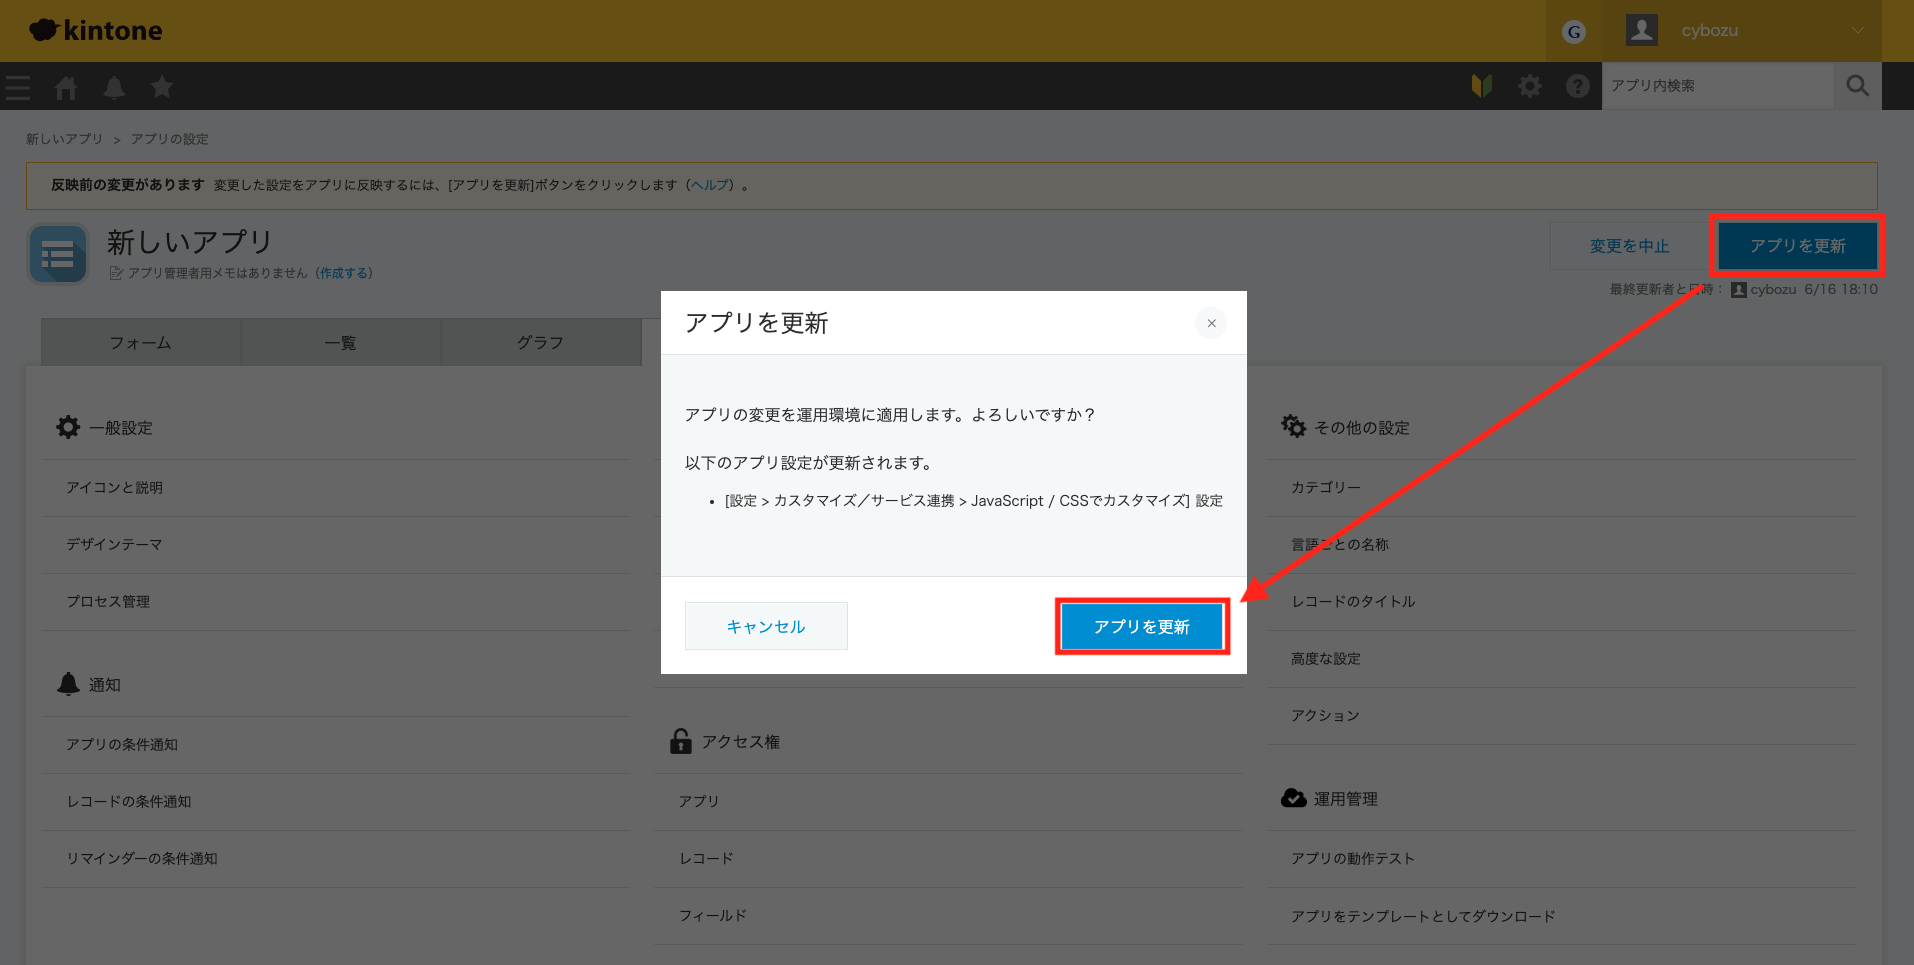Click the beginner guide leaf icon

pos(1482,86)
